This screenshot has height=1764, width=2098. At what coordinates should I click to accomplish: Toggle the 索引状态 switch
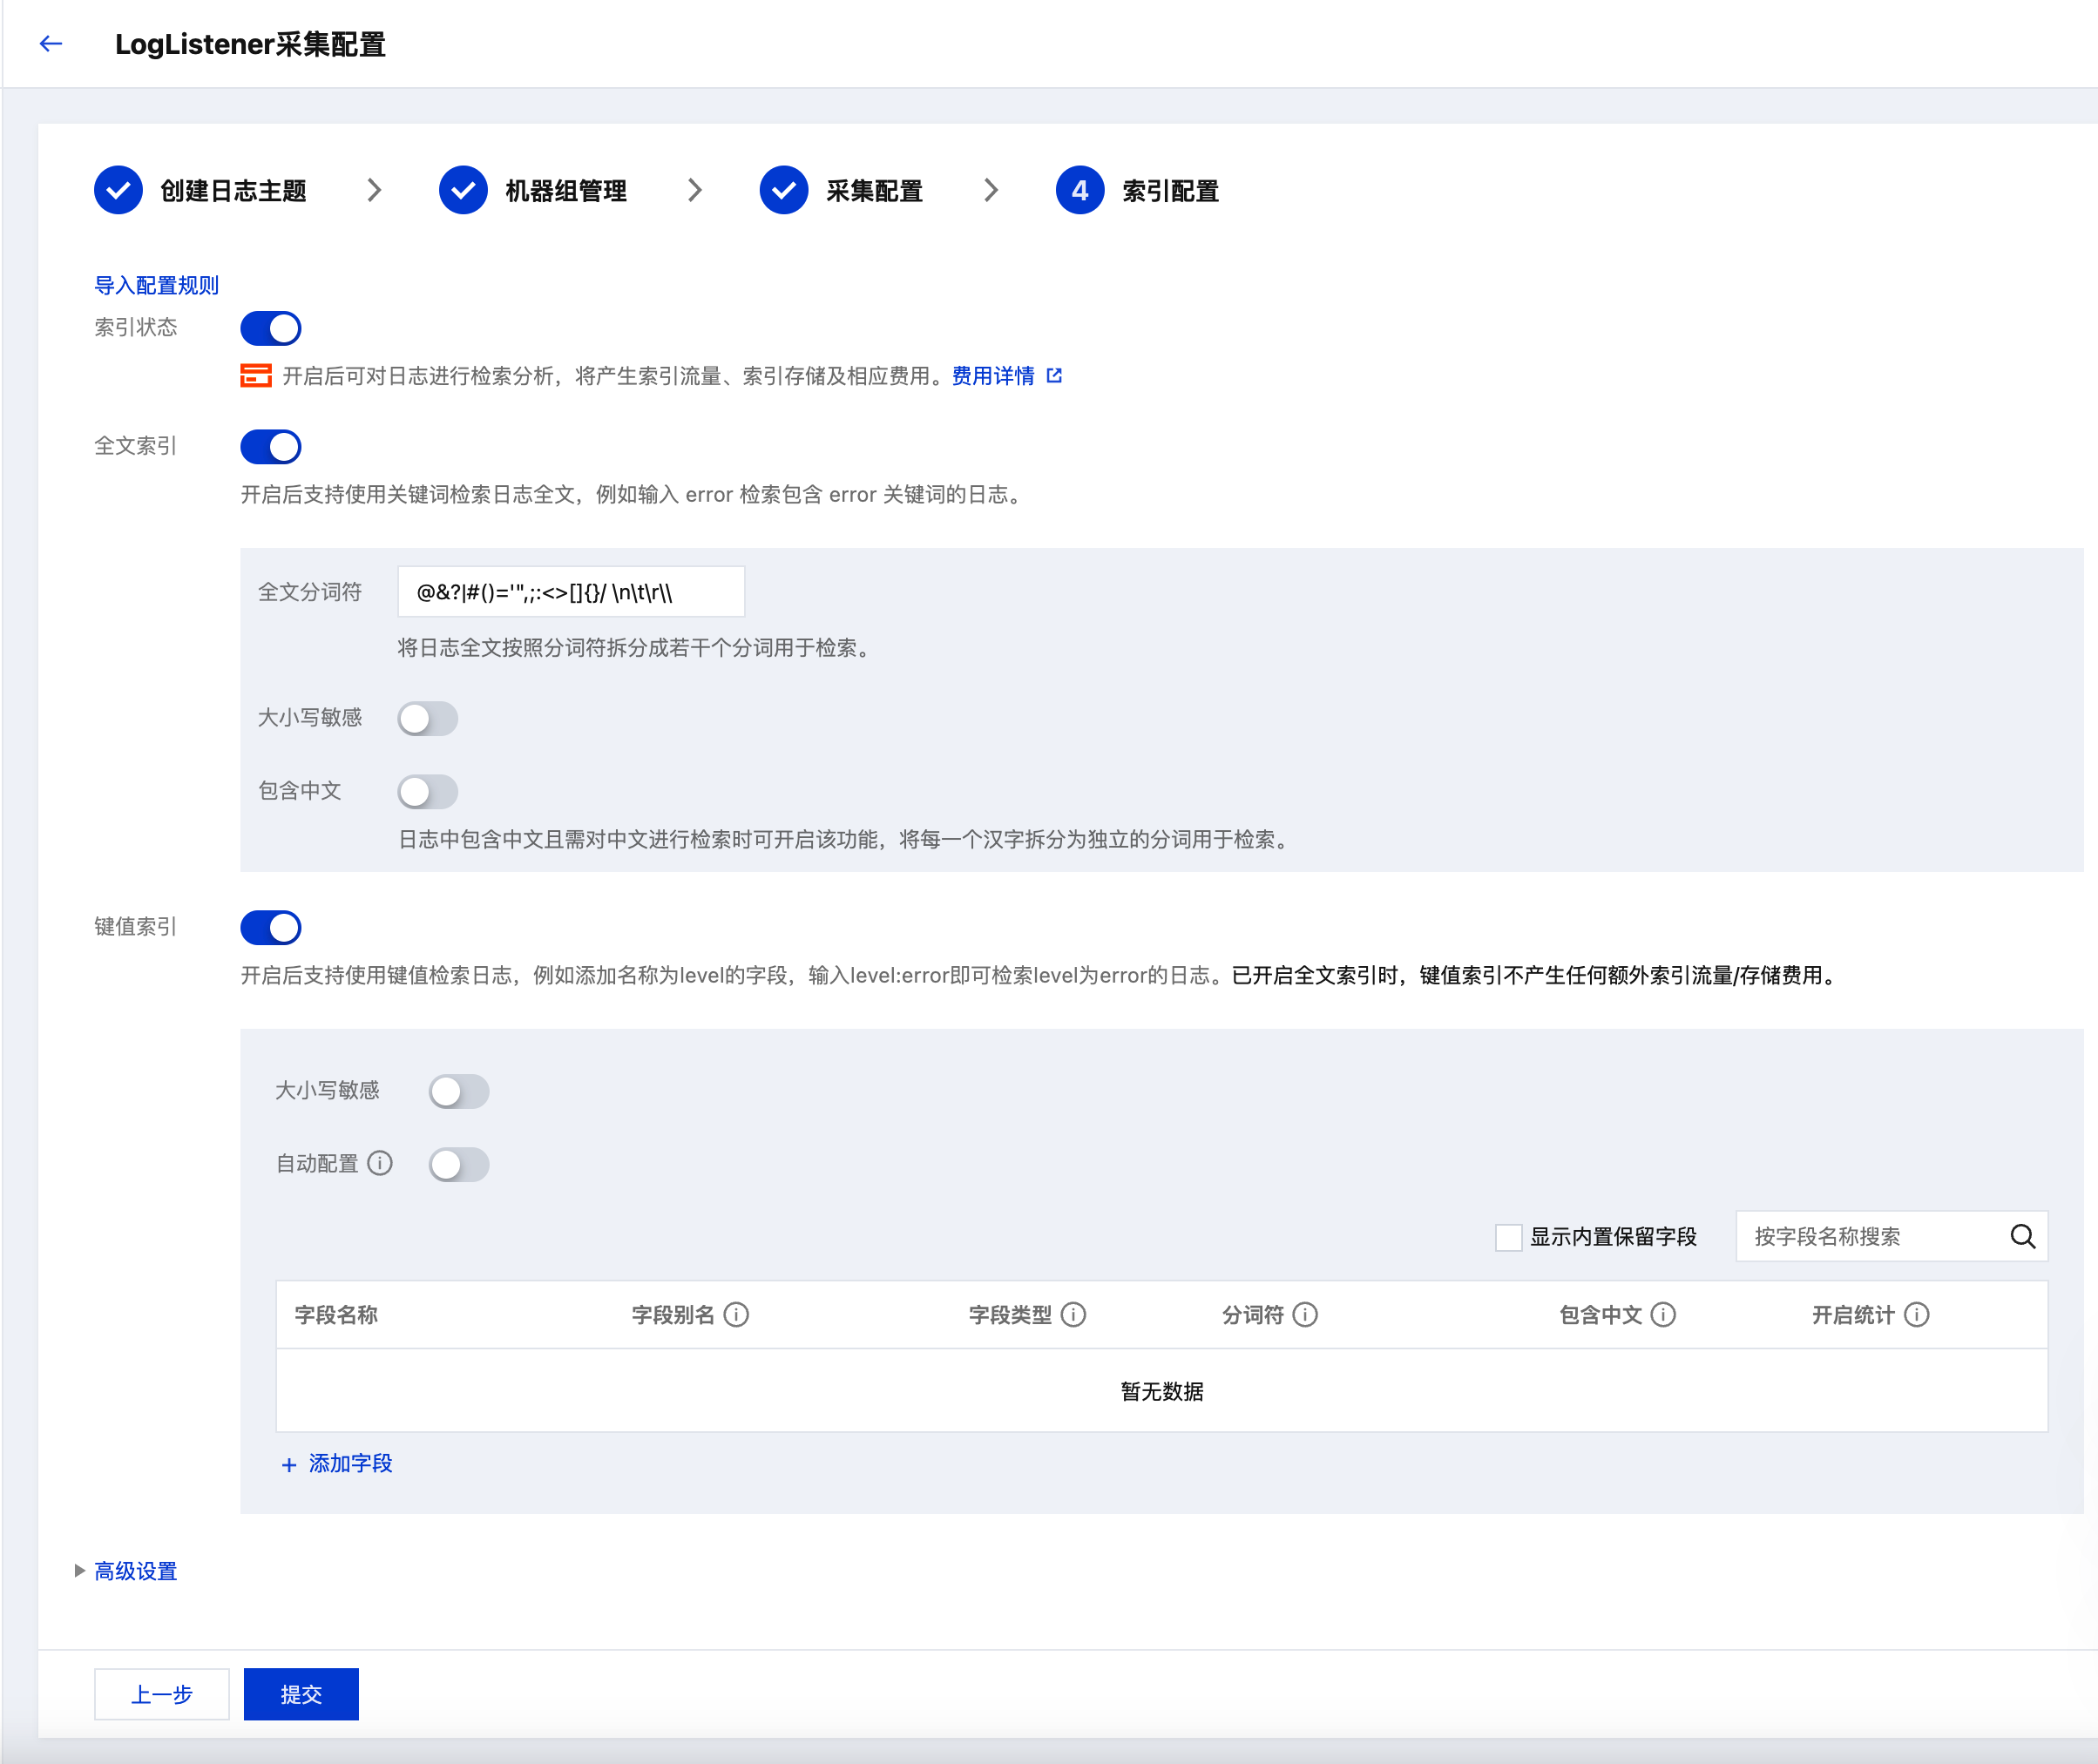[x=271, y=328]
